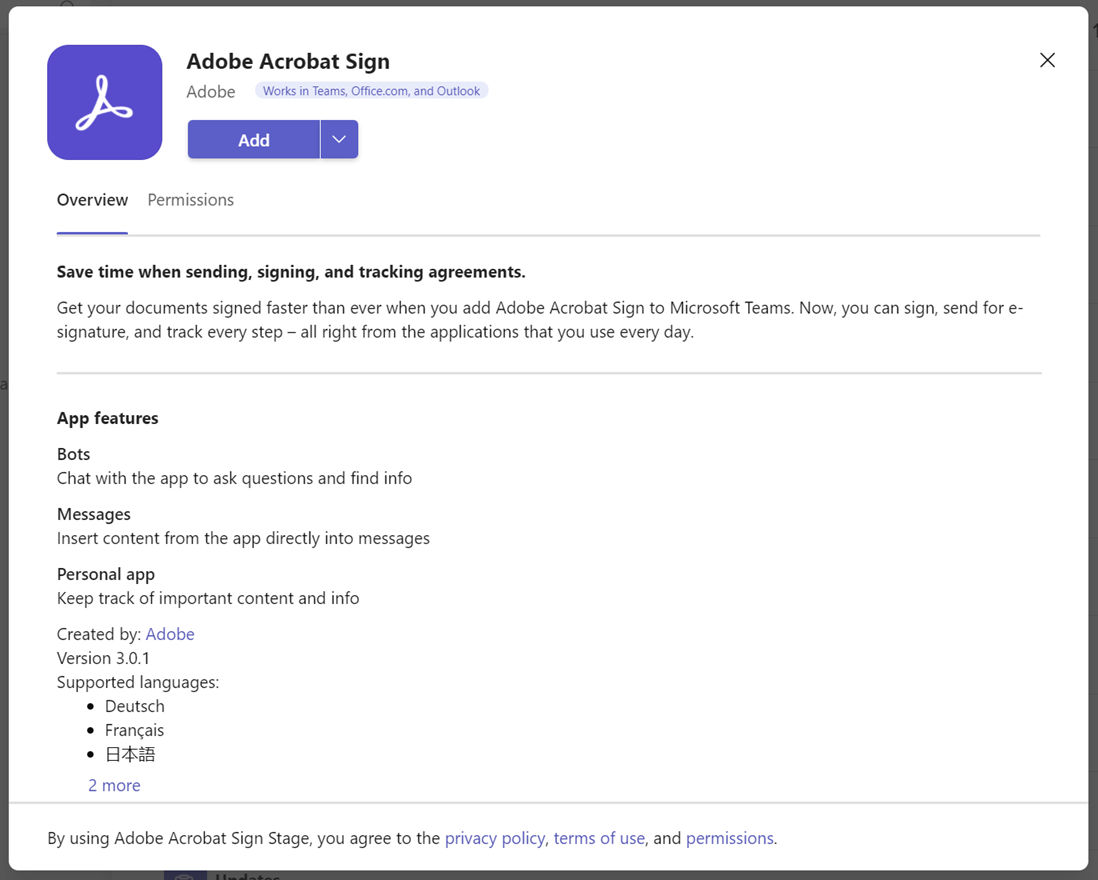The image size is (1098, 880).
Task: Click the 'Deutsch' language entry
Action: (134, 706)
